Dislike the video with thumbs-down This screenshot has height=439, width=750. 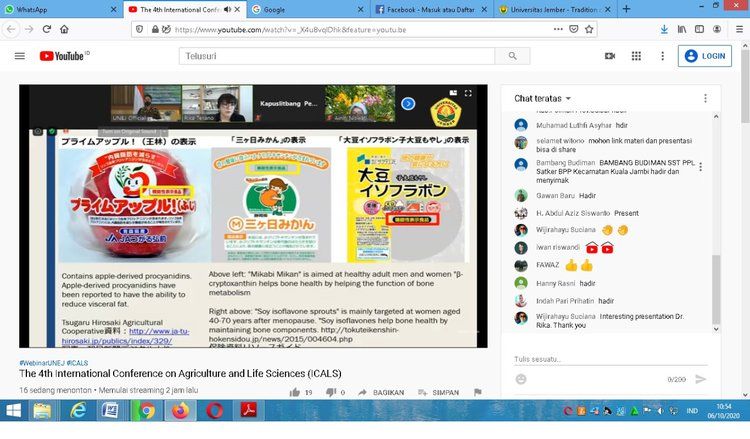coord(331,392)
